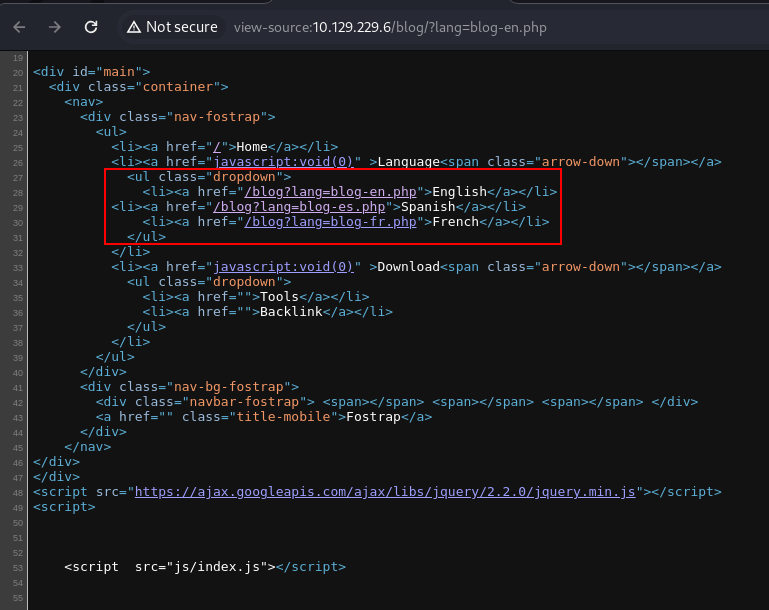The width and height of the screenshot is (769, 610).
Task: Click the word "Language" in source
Action: 409,162
